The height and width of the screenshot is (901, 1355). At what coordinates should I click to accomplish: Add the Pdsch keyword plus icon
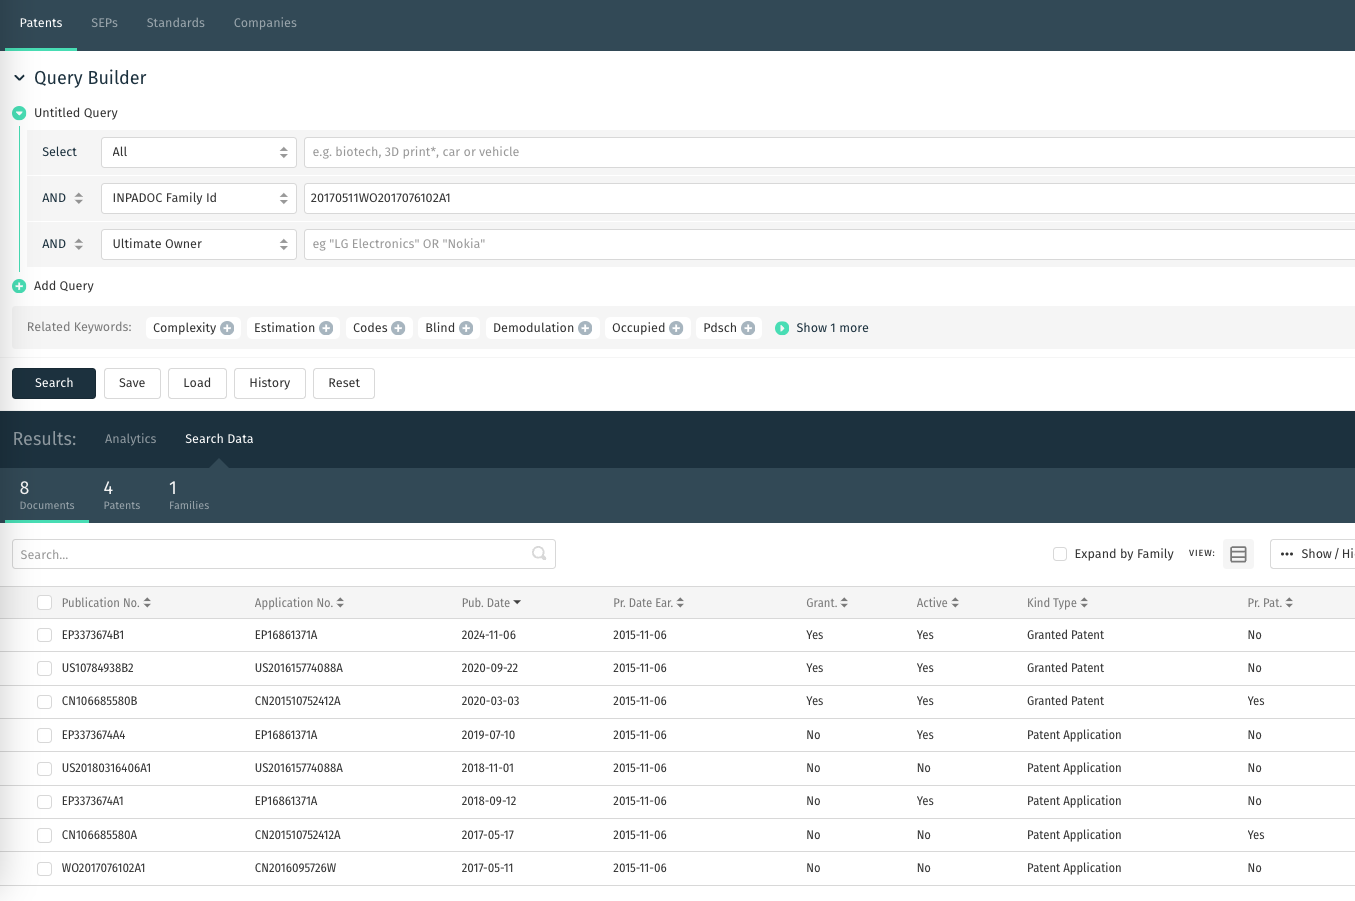coord(748,328)
